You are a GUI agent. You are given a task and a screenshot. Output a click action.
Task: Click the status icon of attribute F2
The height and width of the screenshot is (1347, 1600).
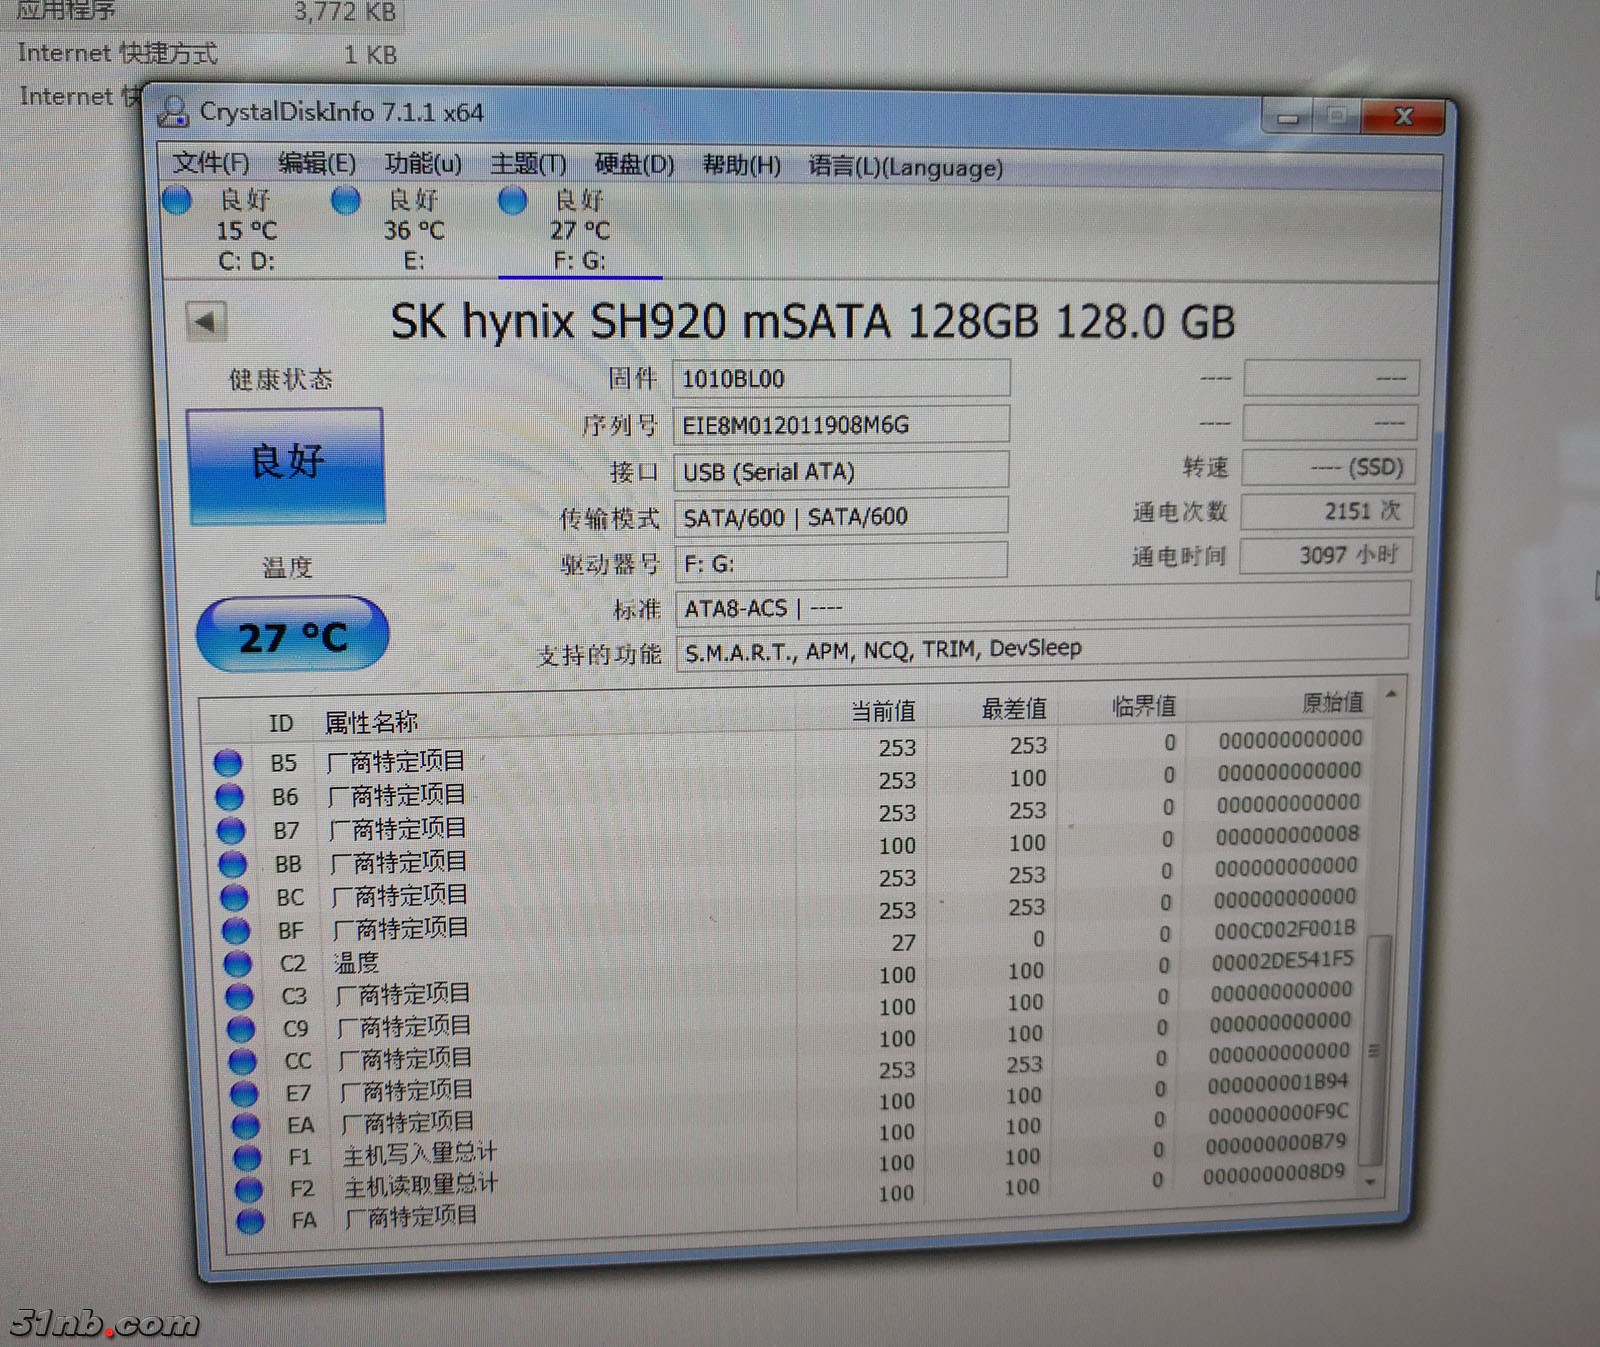coord(249,1189)
